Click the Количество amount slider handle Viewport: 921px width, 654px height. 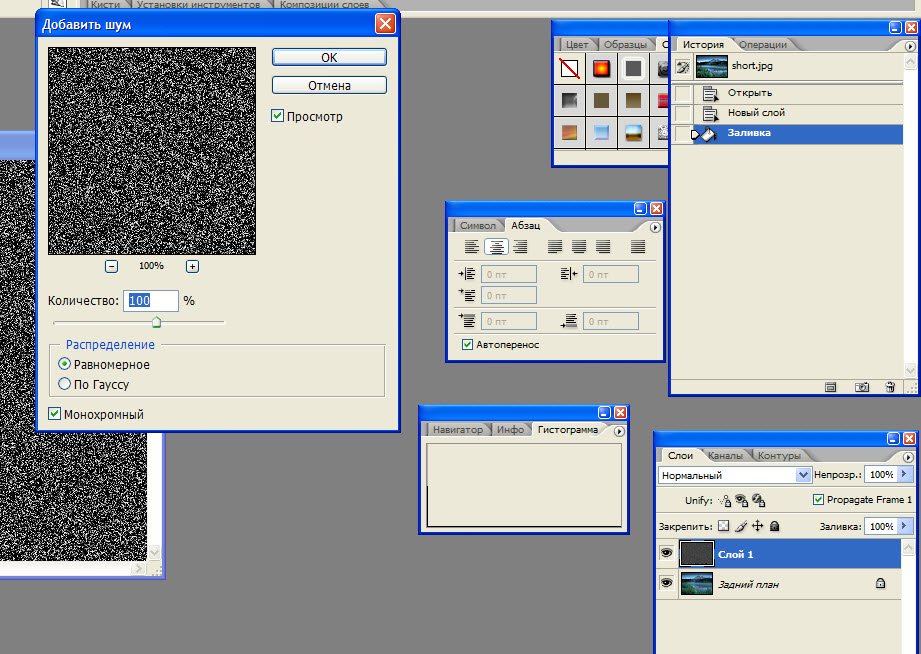(156, 322)
